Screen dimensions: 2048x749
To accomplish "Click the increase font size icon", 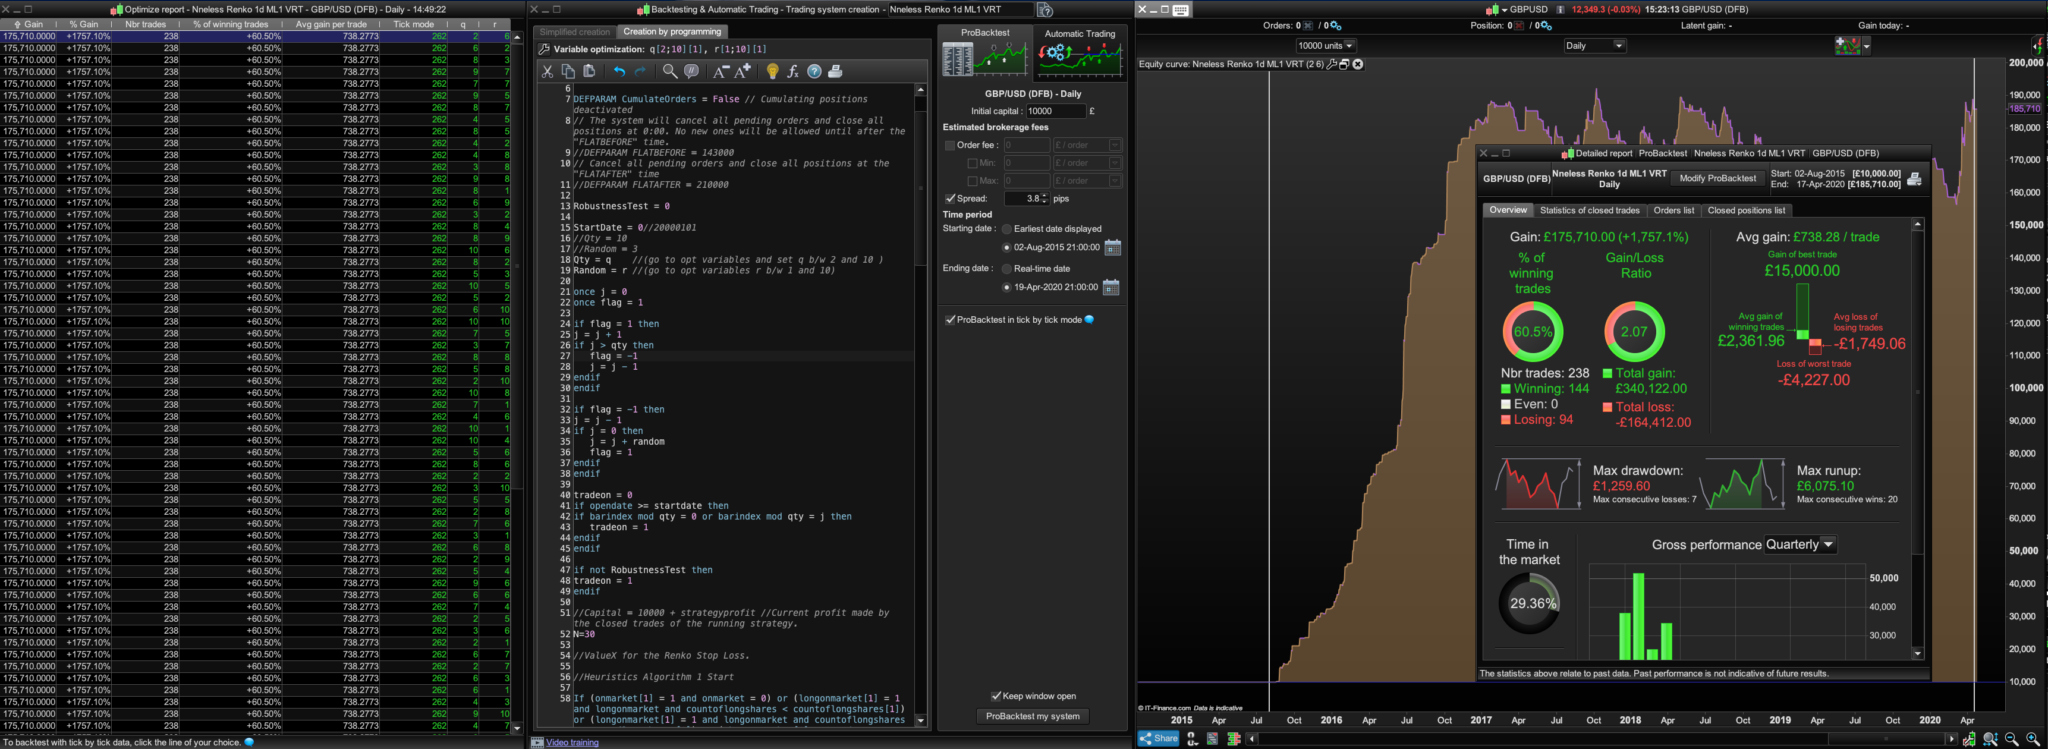I will pos(743,71).
